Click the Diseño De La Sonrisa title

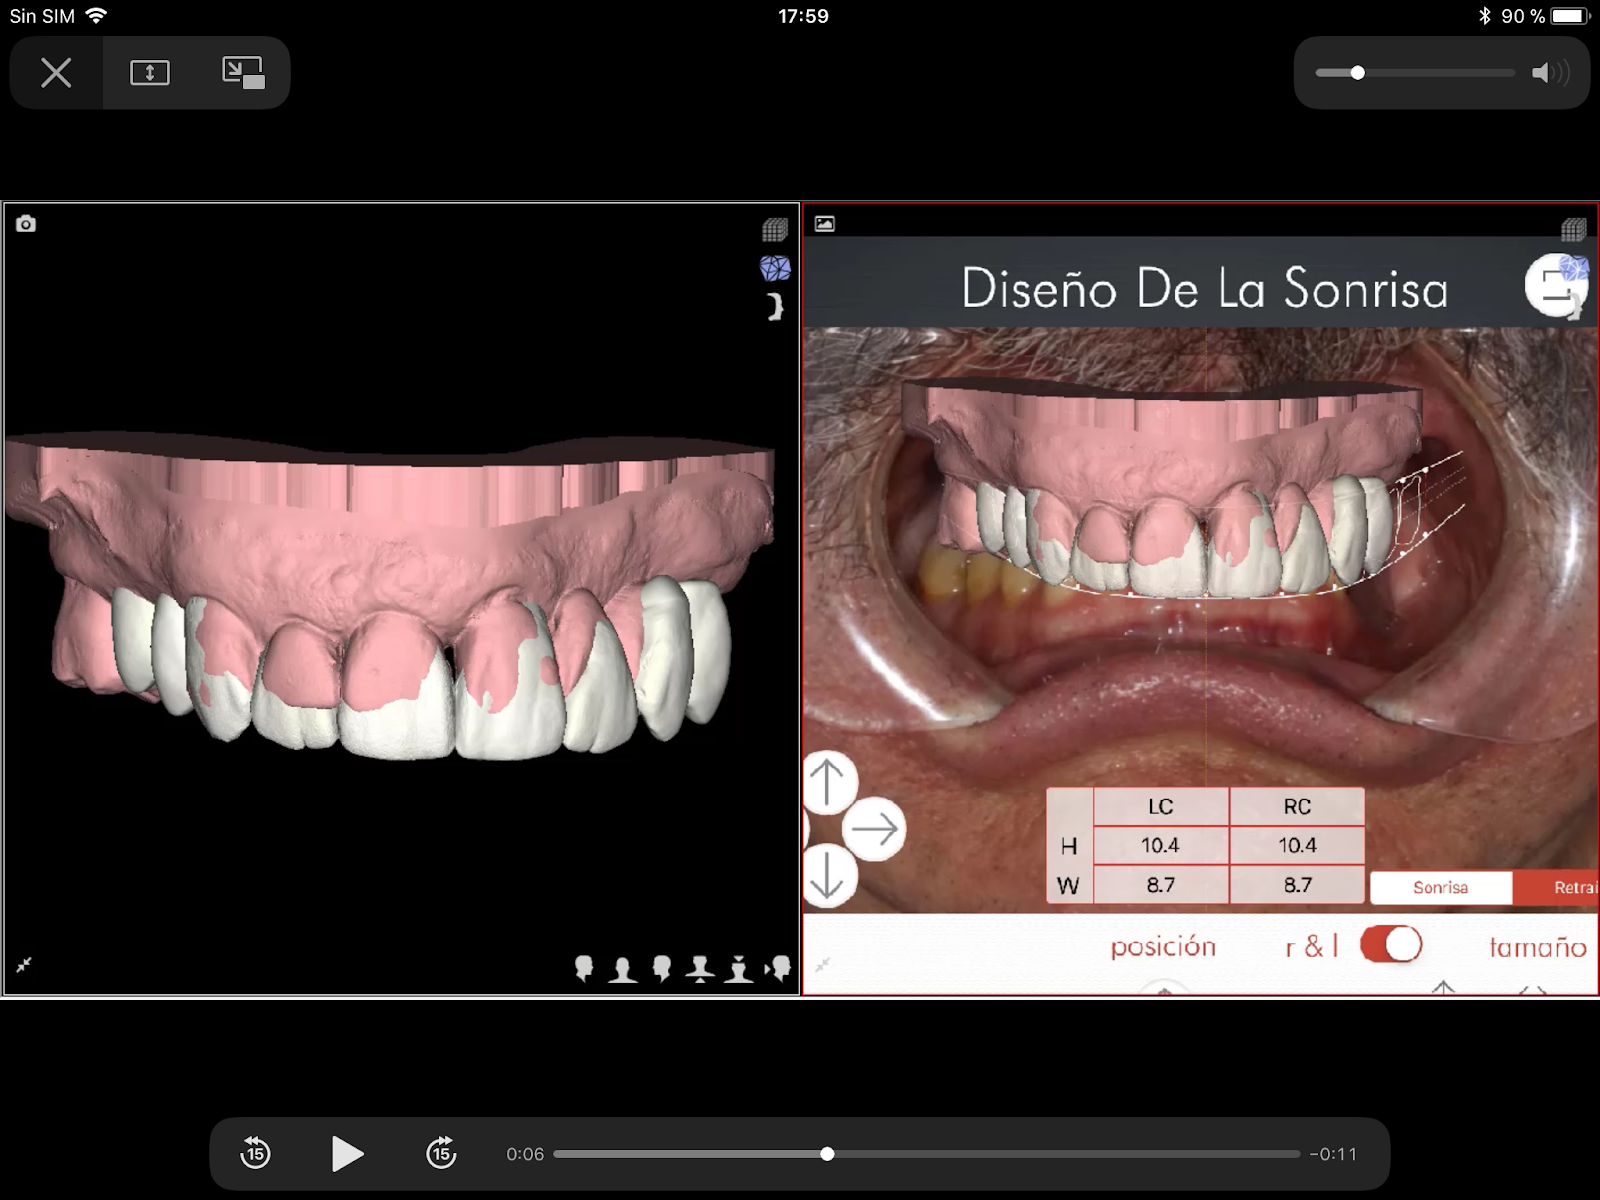pos(1205,288)
